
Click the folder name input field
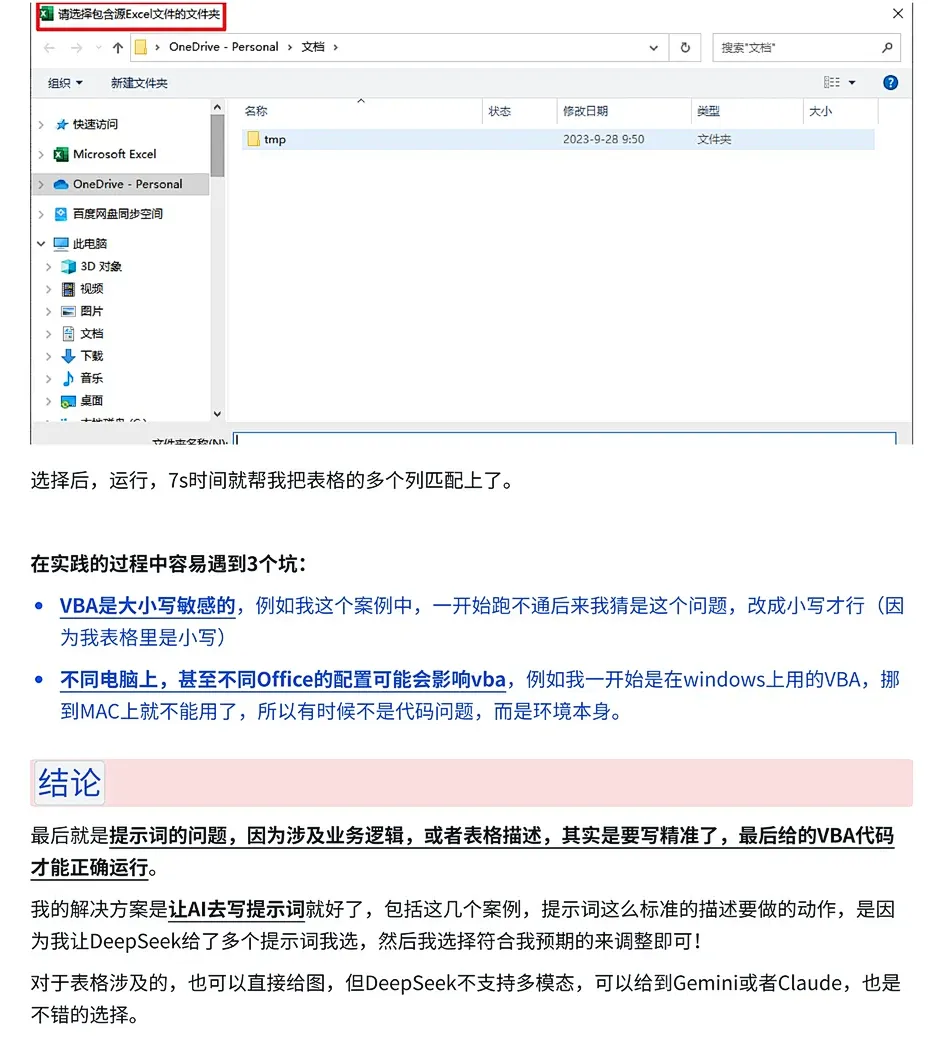[x=565, y=439]
